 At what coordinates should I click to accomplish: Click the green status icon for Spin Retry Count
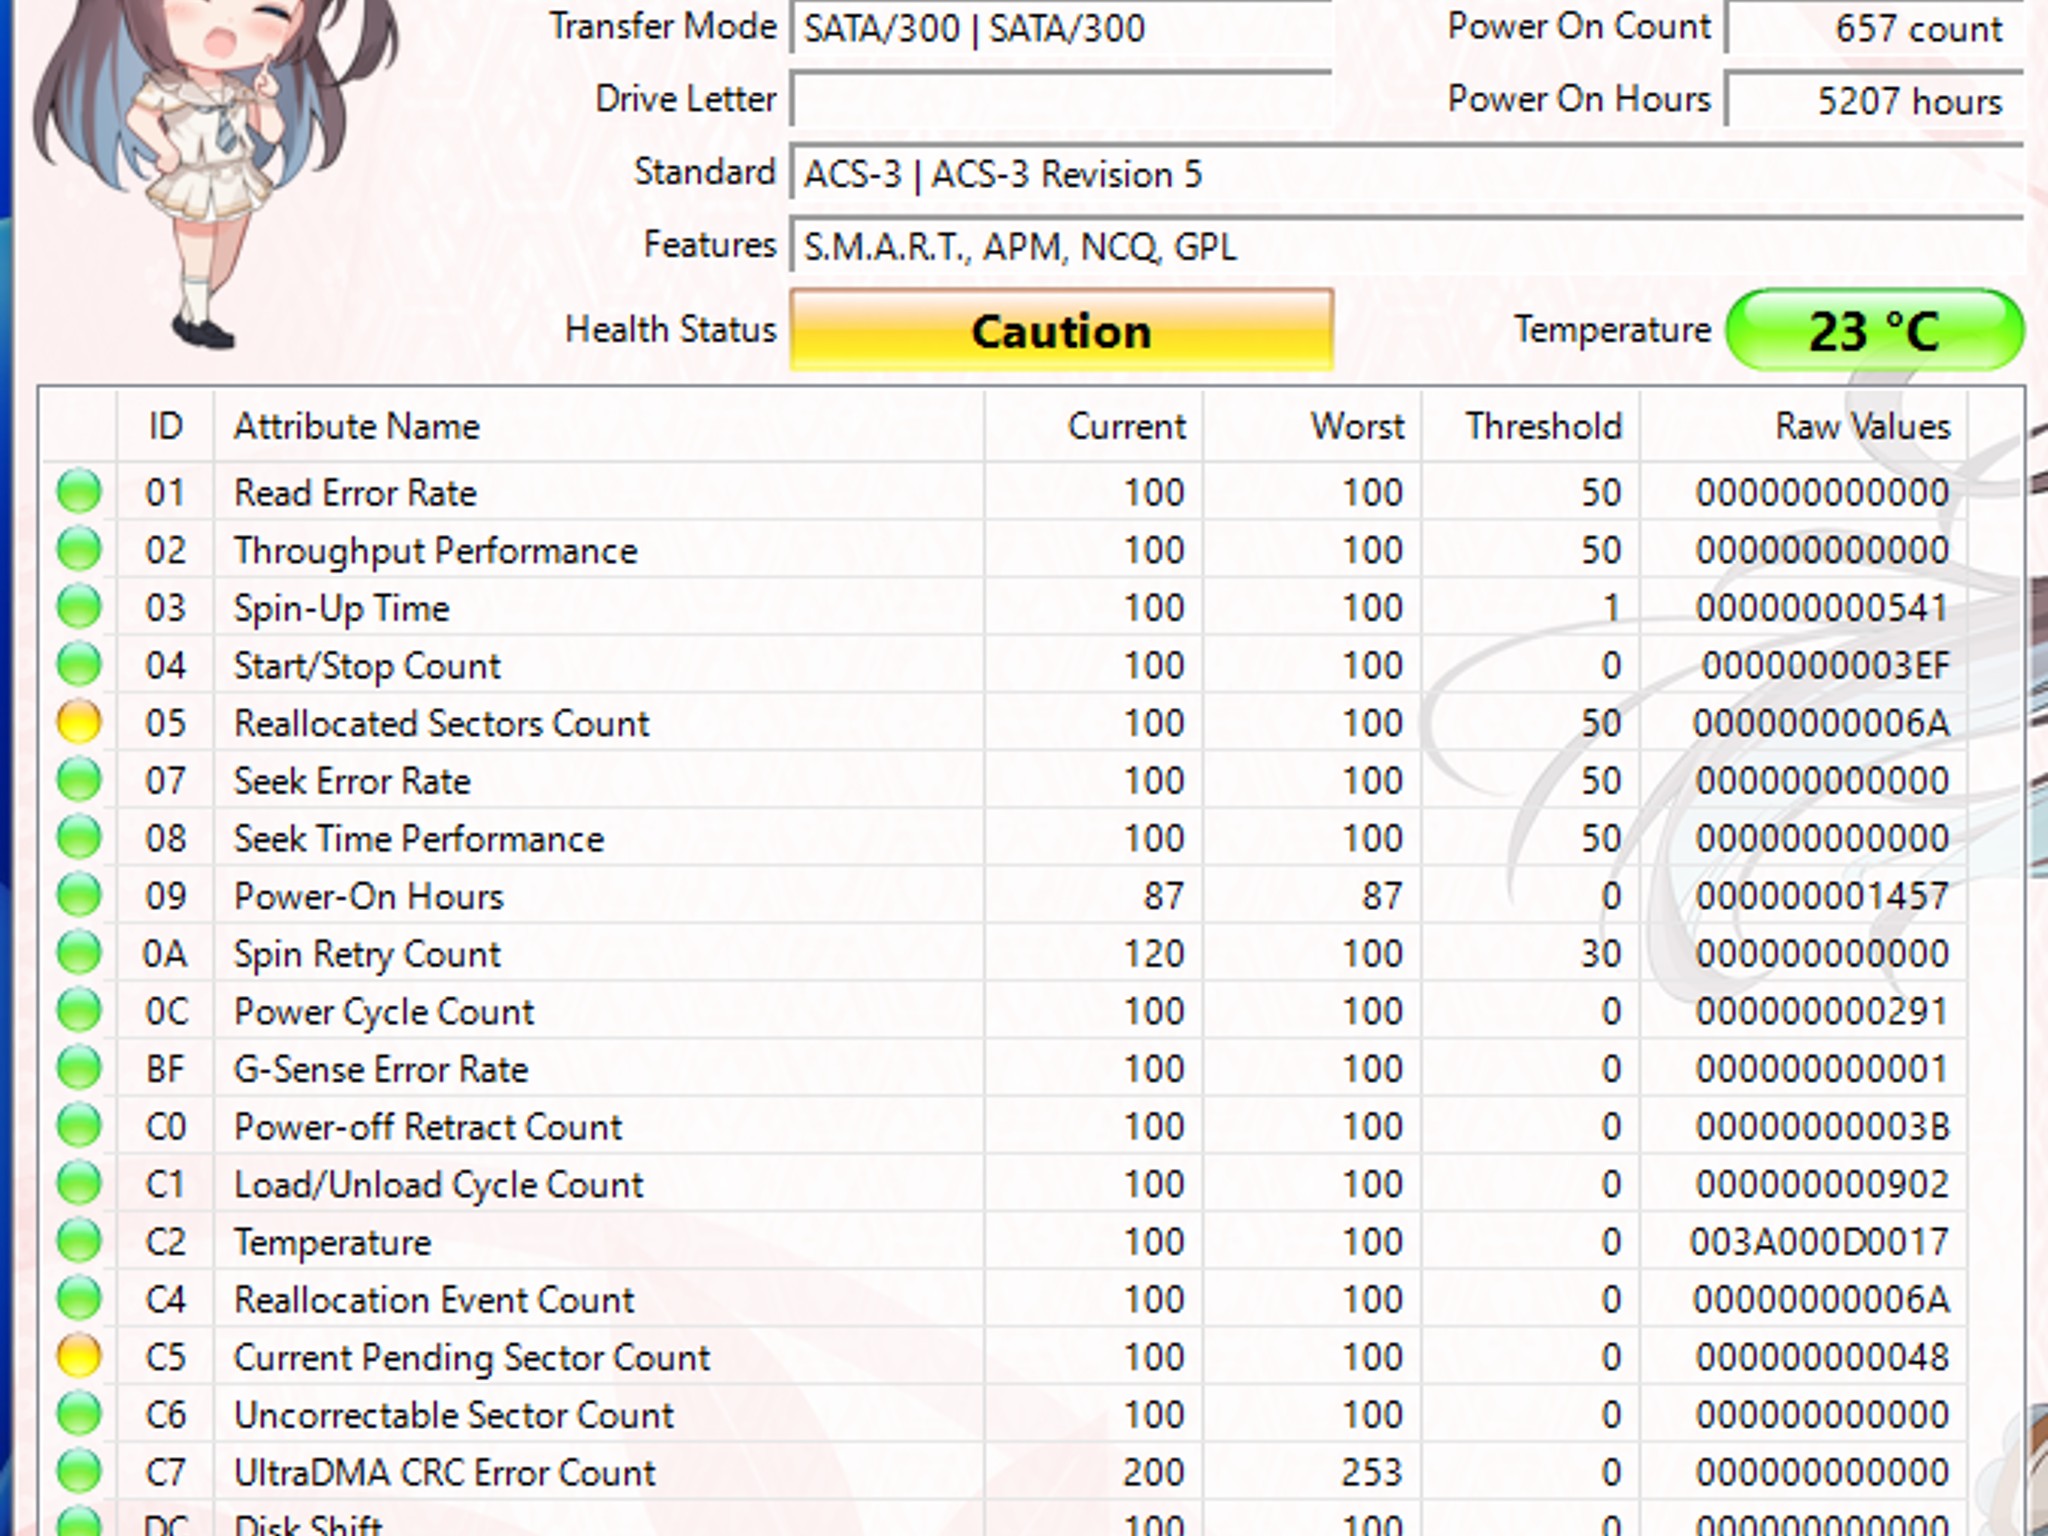coord(79,952)
